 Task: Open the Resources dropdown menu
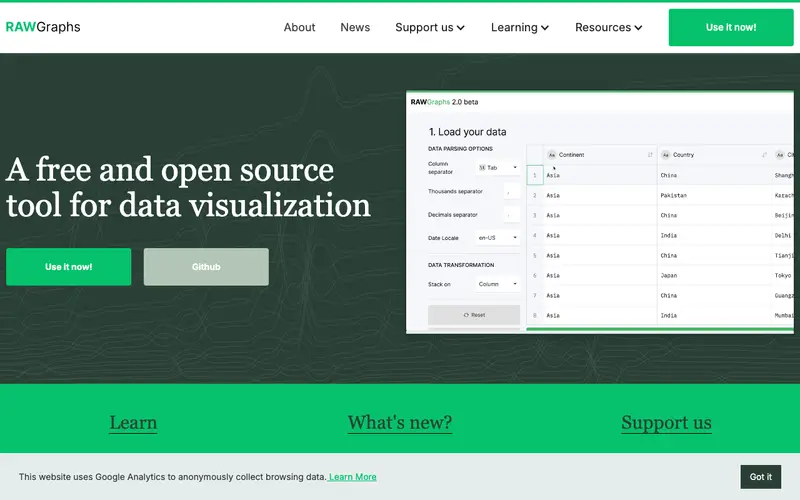[608, 28]
